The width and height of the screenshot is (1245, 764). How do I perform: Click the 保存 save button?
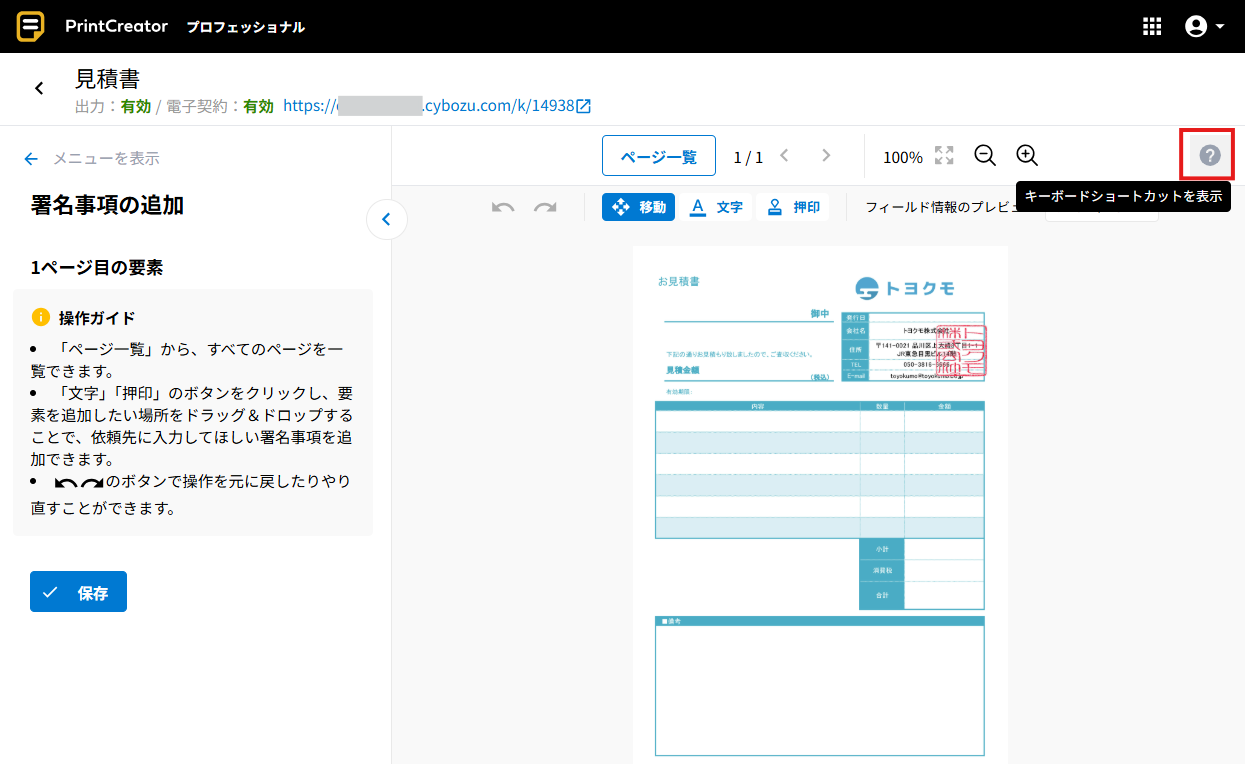point(78,592)
